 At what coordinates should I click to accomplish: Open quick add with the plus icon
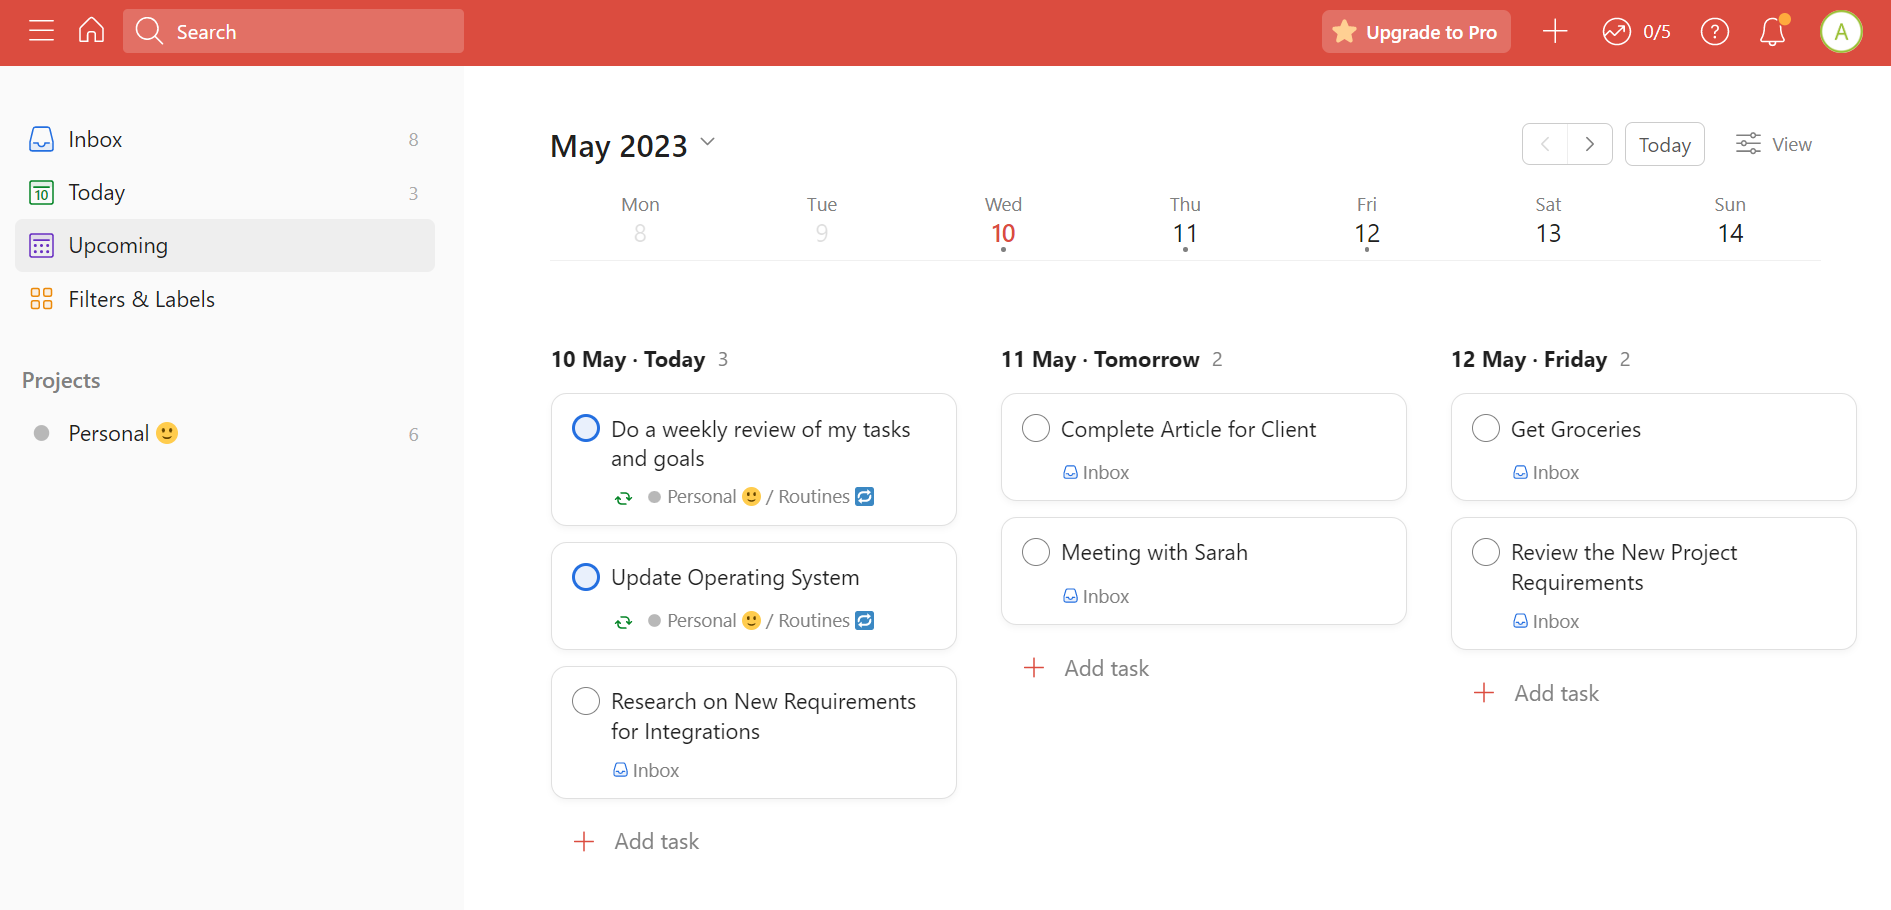(x=1554, y=31)
